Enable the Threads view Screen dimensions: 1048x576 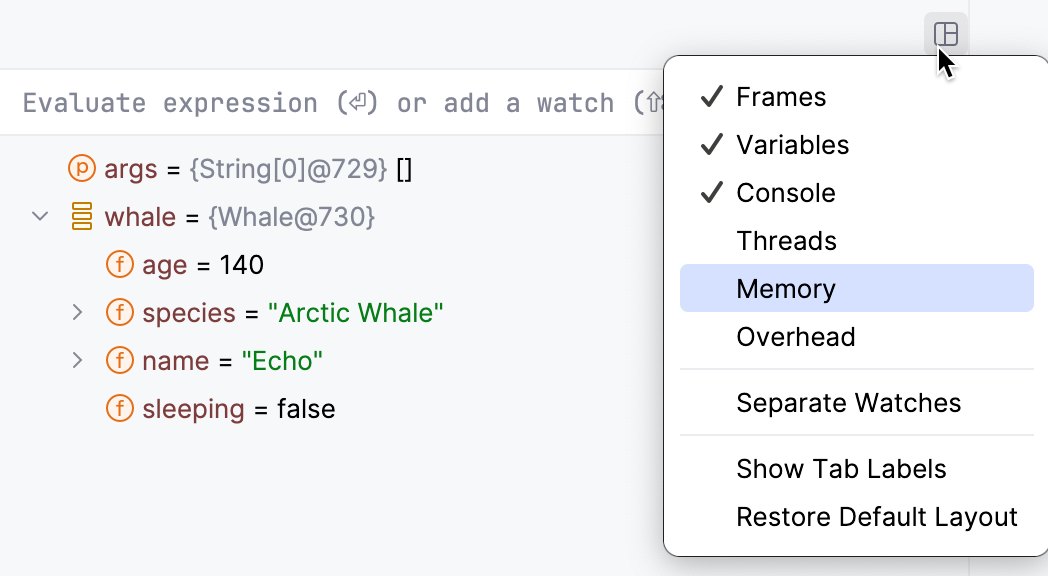click(786, 240)
